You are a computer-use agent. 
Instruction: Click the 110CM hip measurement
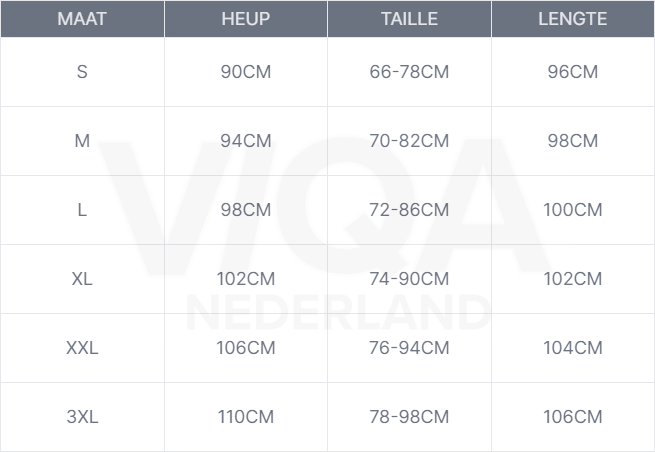coord(245,417)
